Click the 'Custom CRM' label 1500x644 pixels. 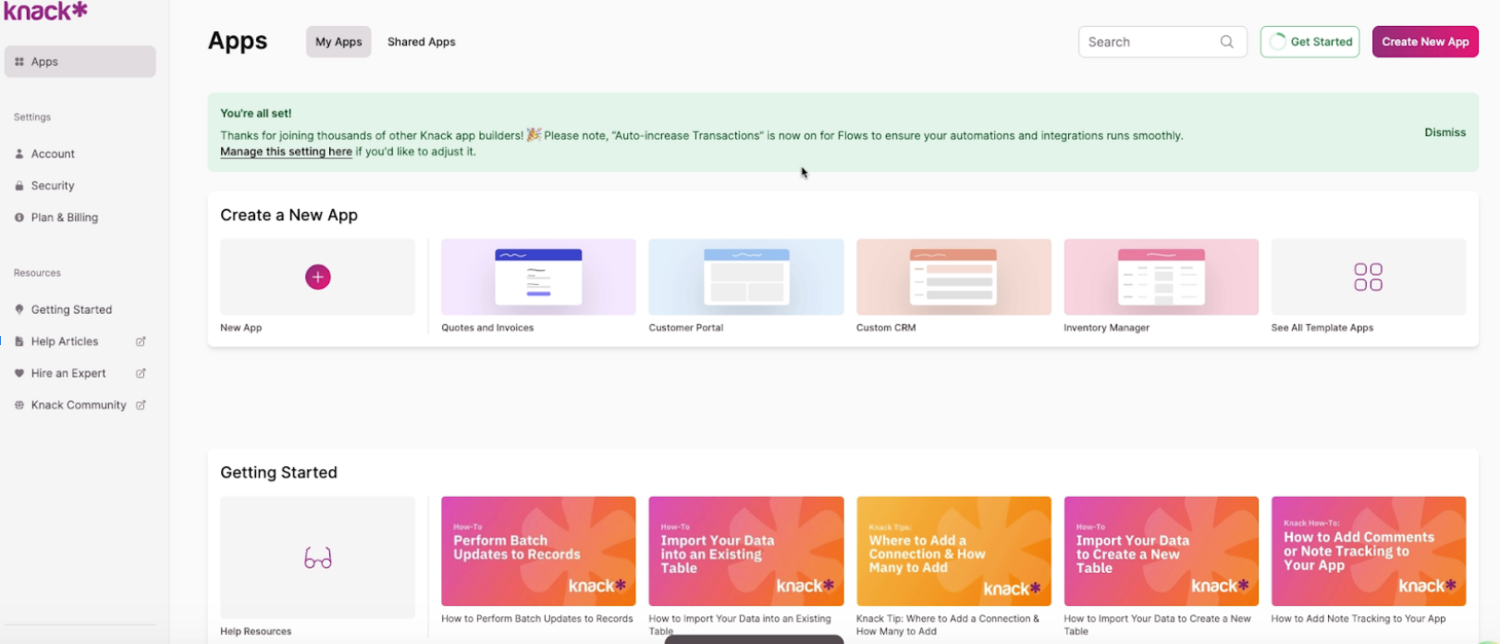[x=886, y=328]
